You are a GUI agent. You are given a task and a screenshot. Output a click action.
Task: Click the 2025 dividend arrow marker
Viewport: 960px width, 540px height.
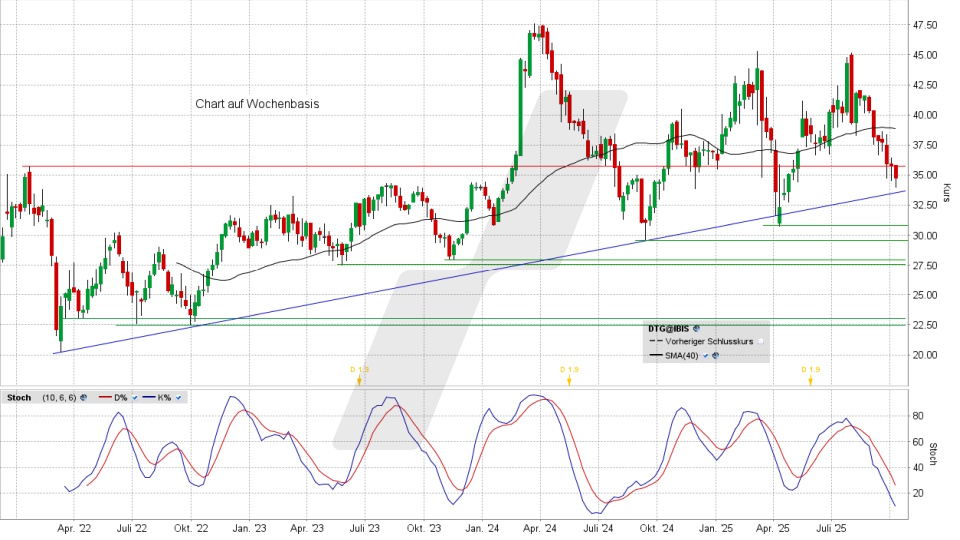click(x=810, y=380)
